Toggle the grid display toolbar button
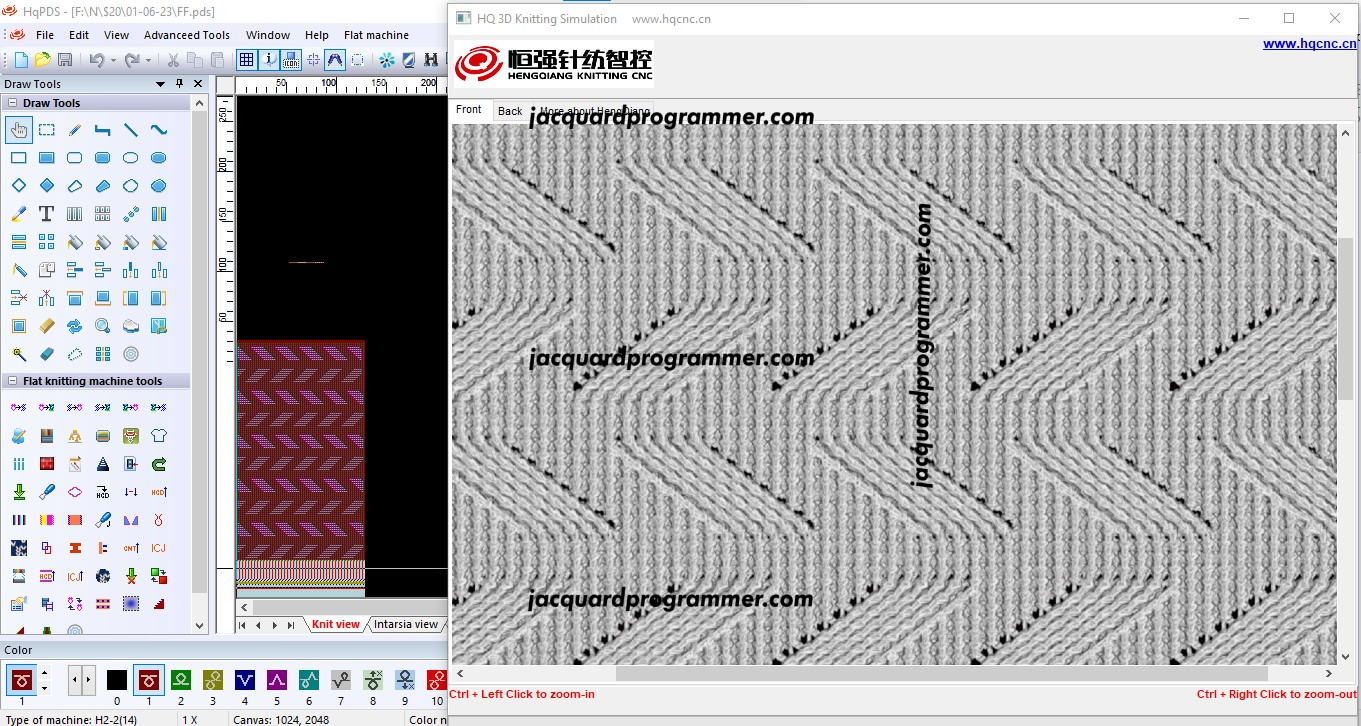The image size is (1361, 726). click(246, 60)
